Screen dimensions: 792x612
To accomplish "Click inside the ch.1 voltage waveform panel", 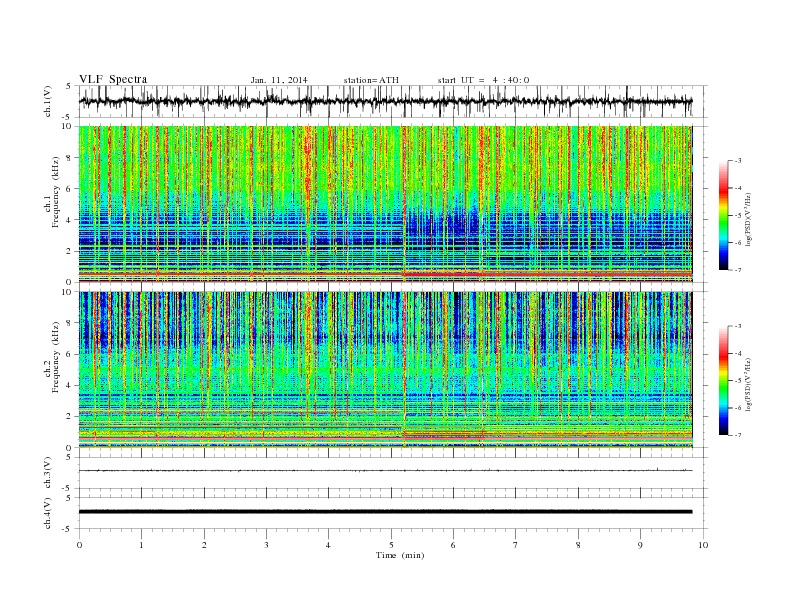I will point(393,101).
